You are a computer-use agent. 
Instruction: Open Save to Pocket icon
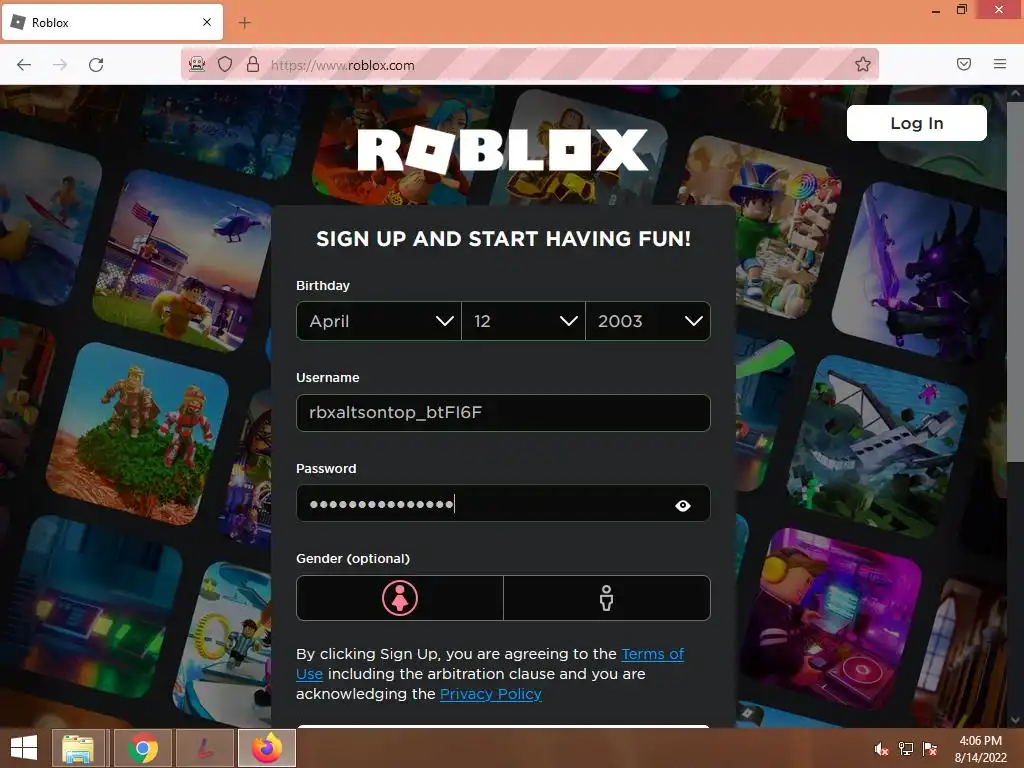pos(964,64)
